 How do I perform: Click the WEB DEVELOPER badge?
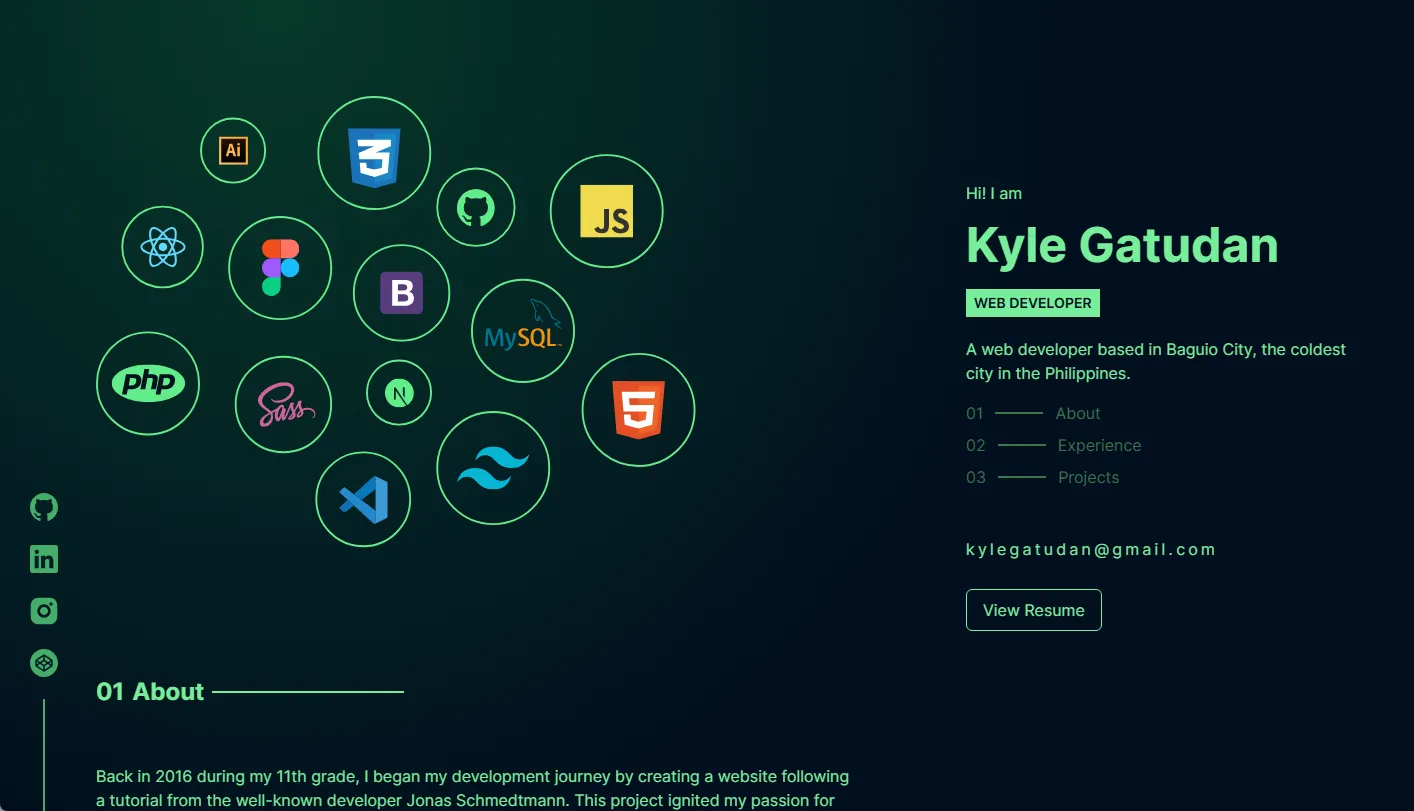1033,303
